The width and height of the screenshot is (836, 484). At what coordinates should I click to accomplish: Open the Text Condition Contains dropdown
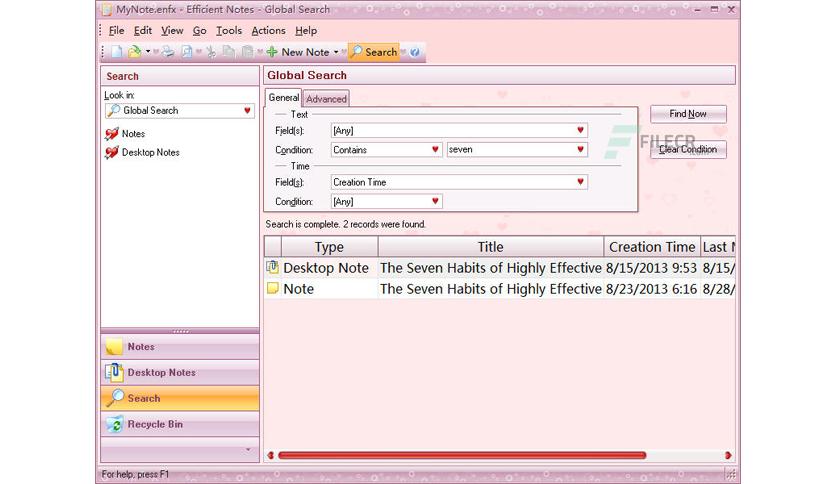coord(435,150)
